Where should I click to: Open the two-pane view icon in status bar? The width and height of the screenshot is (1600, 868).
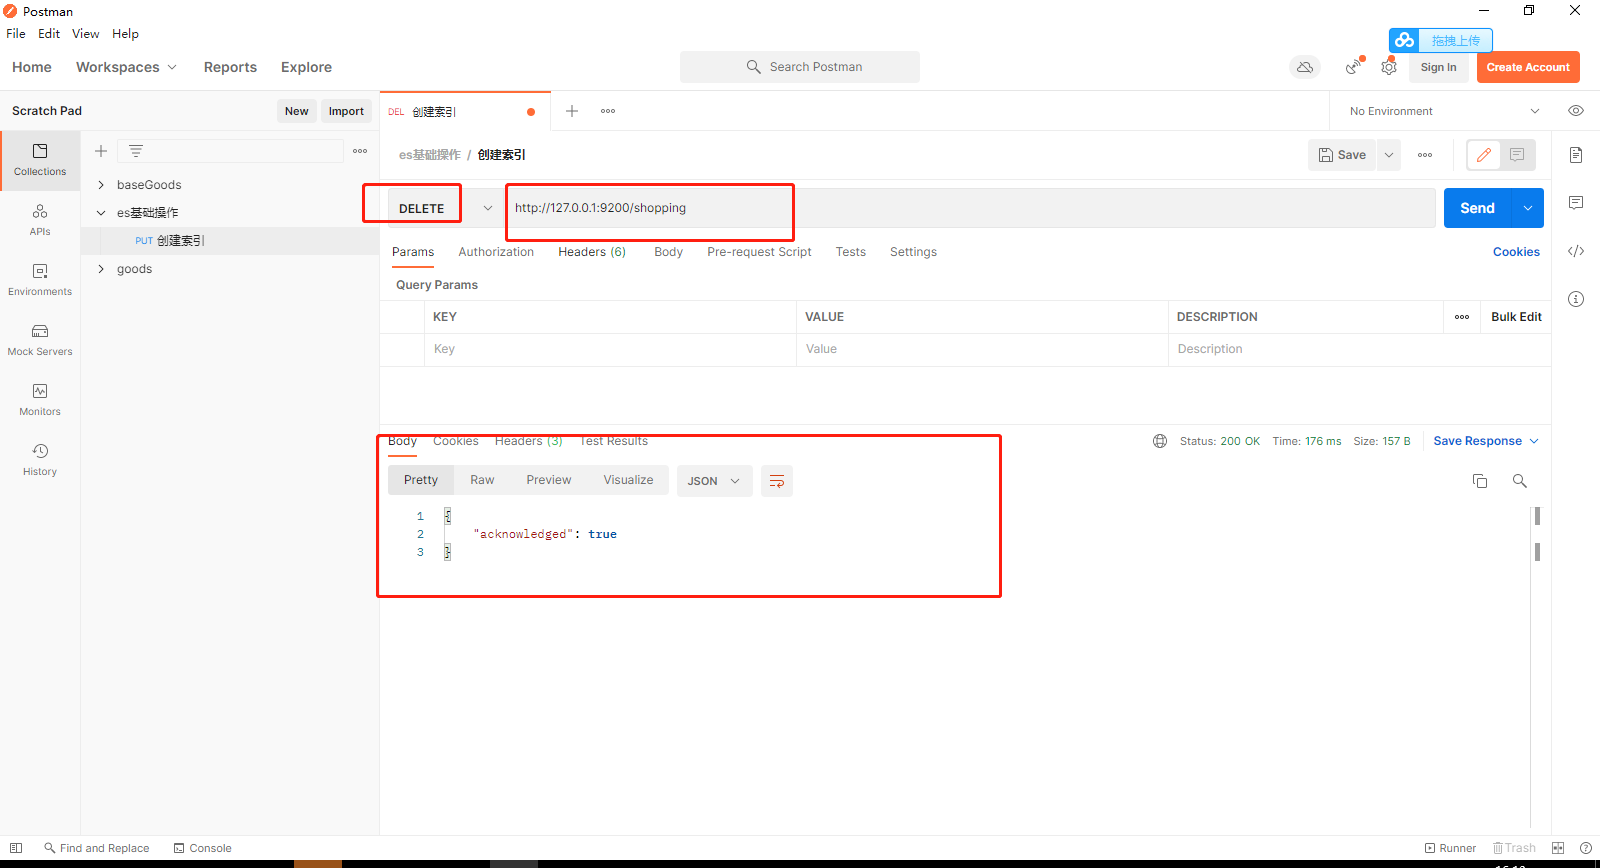point(1558,848)
